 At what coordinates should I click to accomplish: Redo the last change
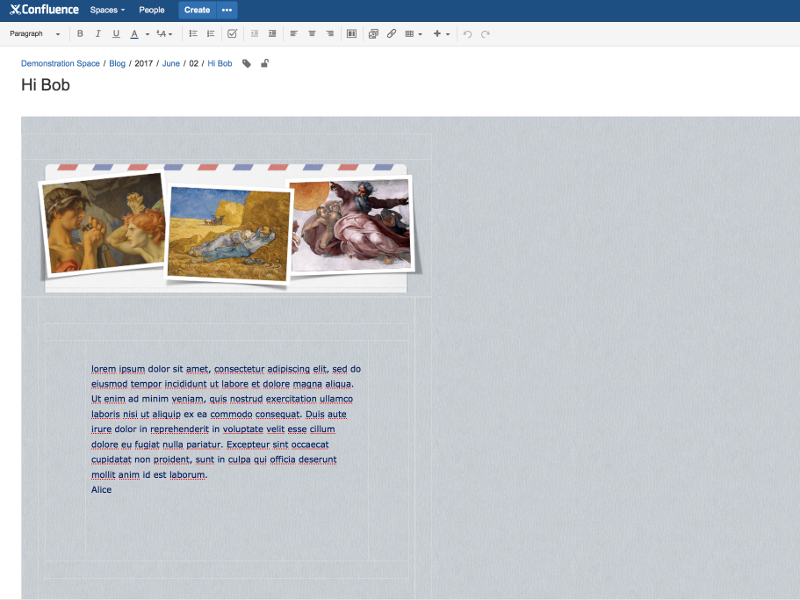485,34
